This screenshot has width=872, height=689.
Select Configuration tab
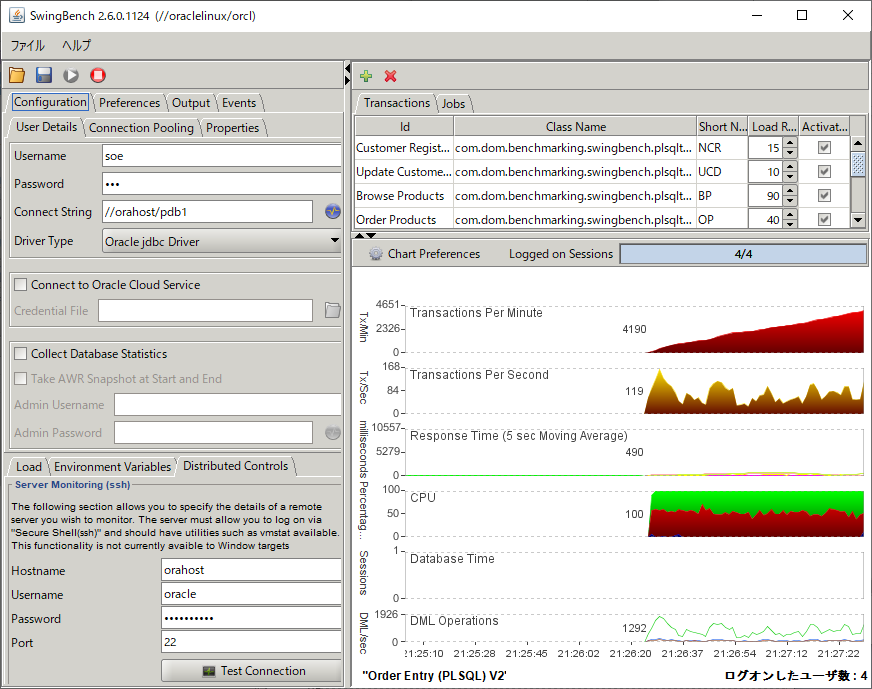click(x=50, y=102)
